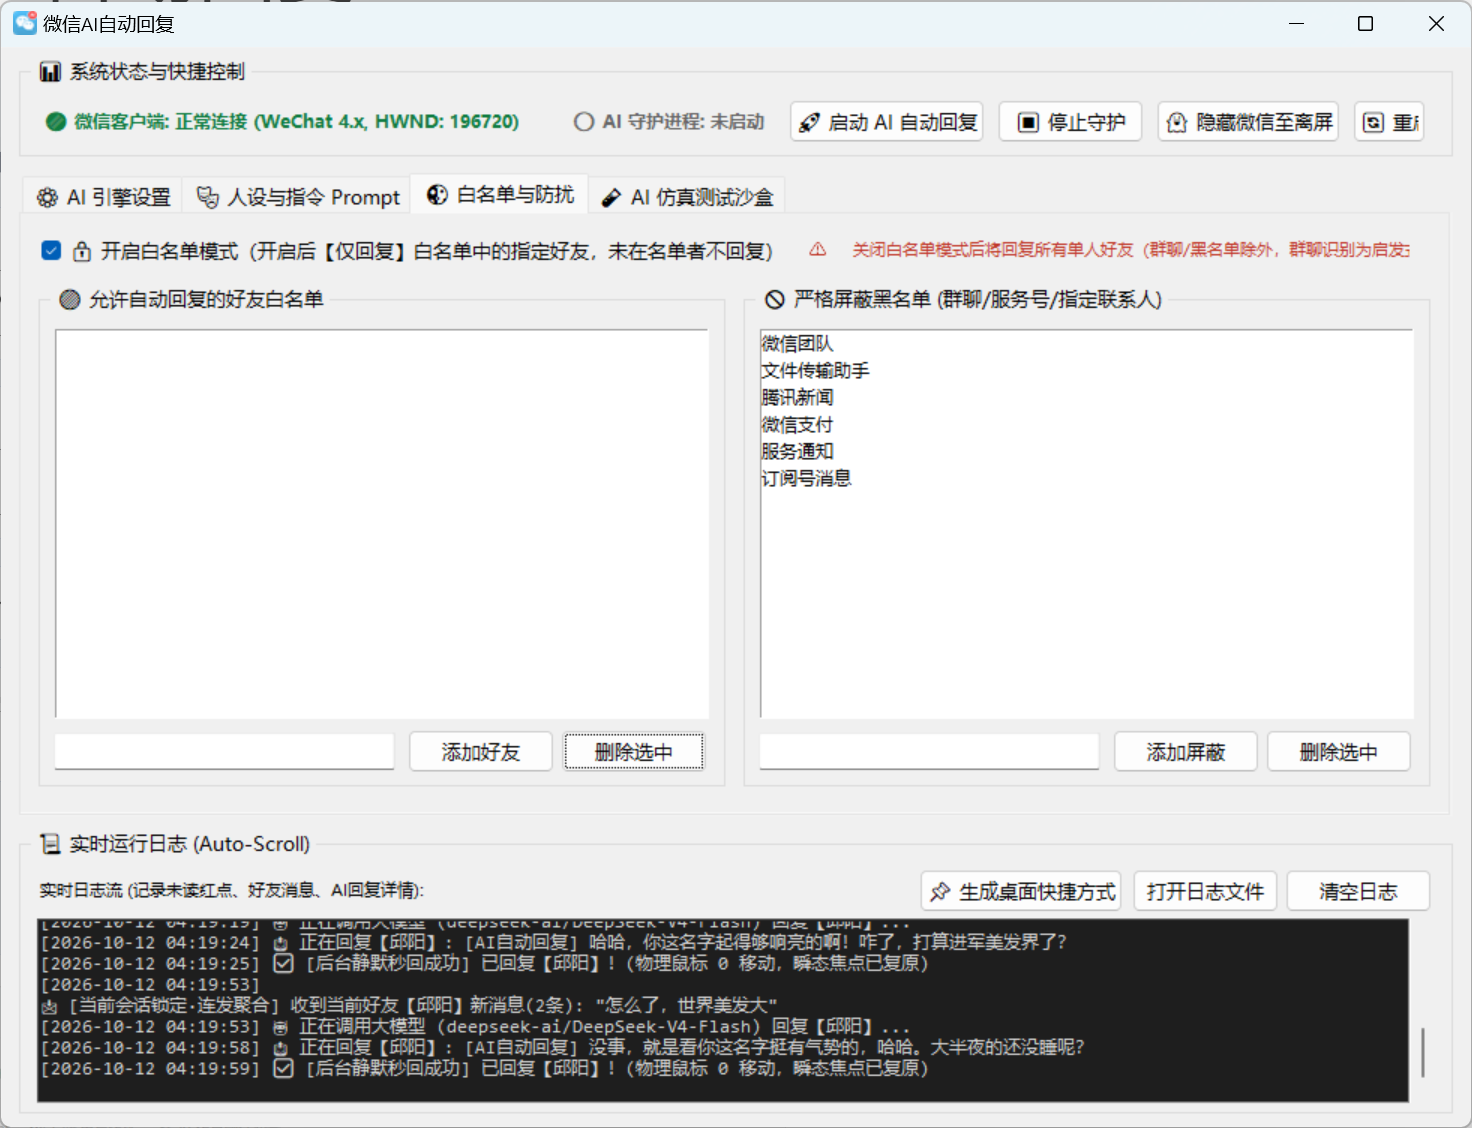Create desktop shortcut via 生成桌面快捷方式
The height and width of the screenshot is (1128, 1472).
pyautogui.click(x=1021, y=891)
